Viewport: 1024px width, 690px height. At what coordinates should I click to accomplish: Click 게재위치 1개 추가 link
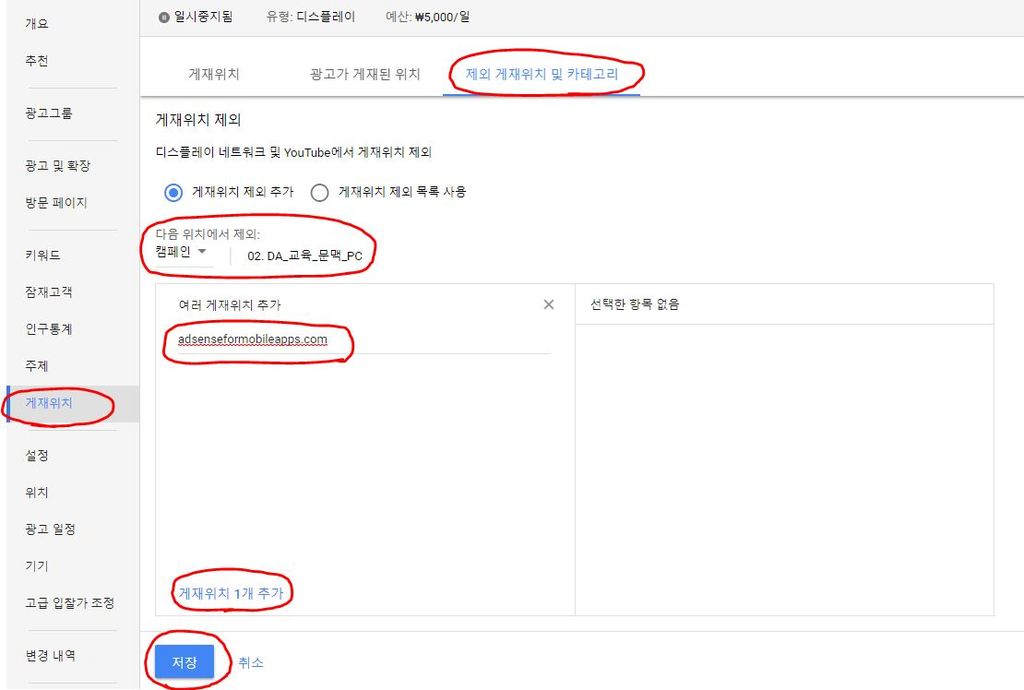coord(231,593)
